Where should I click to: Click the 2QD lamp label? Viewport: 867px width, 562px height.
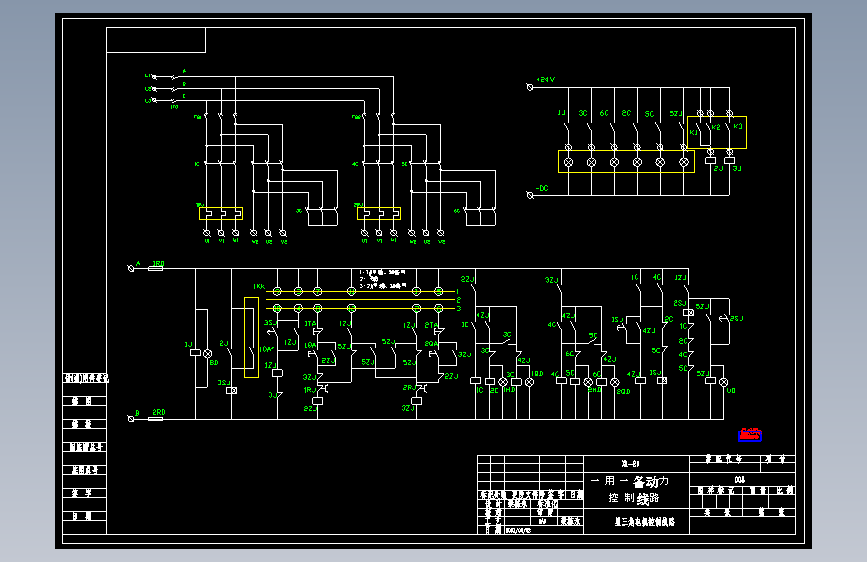tap(623, 392)
